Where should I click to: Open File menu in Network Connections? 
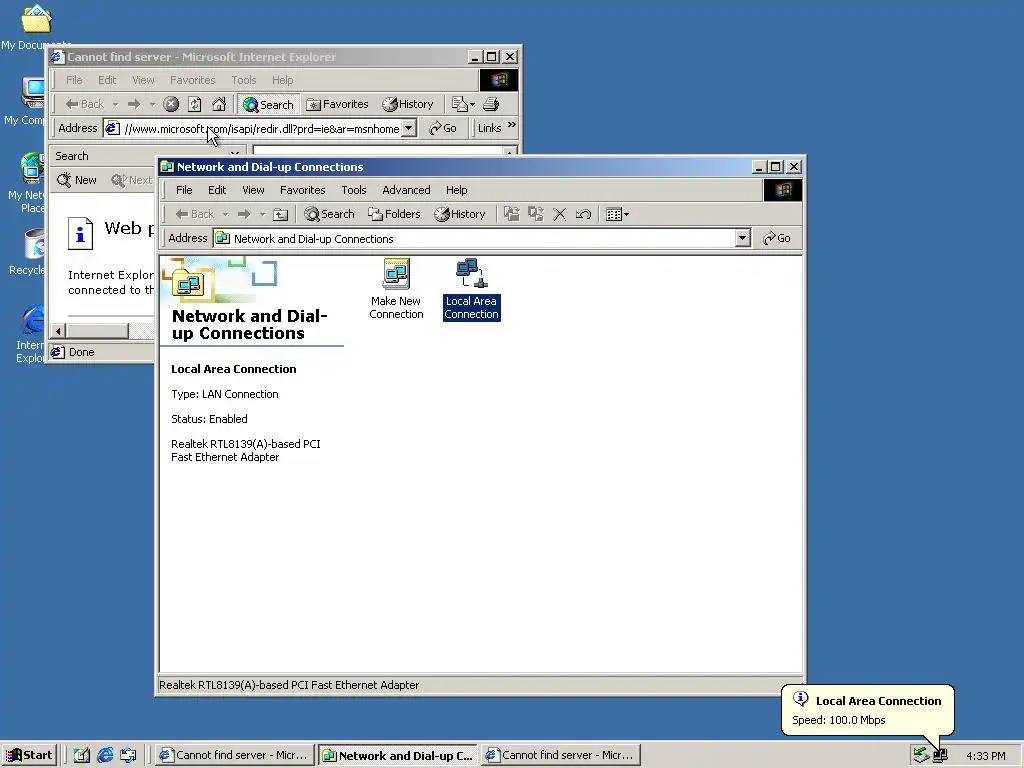(x=184, y=190)
